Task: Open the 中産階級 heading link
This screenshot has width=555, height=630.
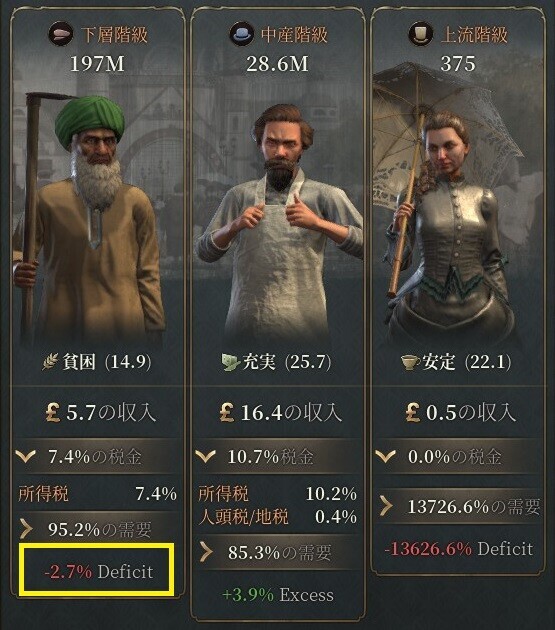Action: [295, 35]
